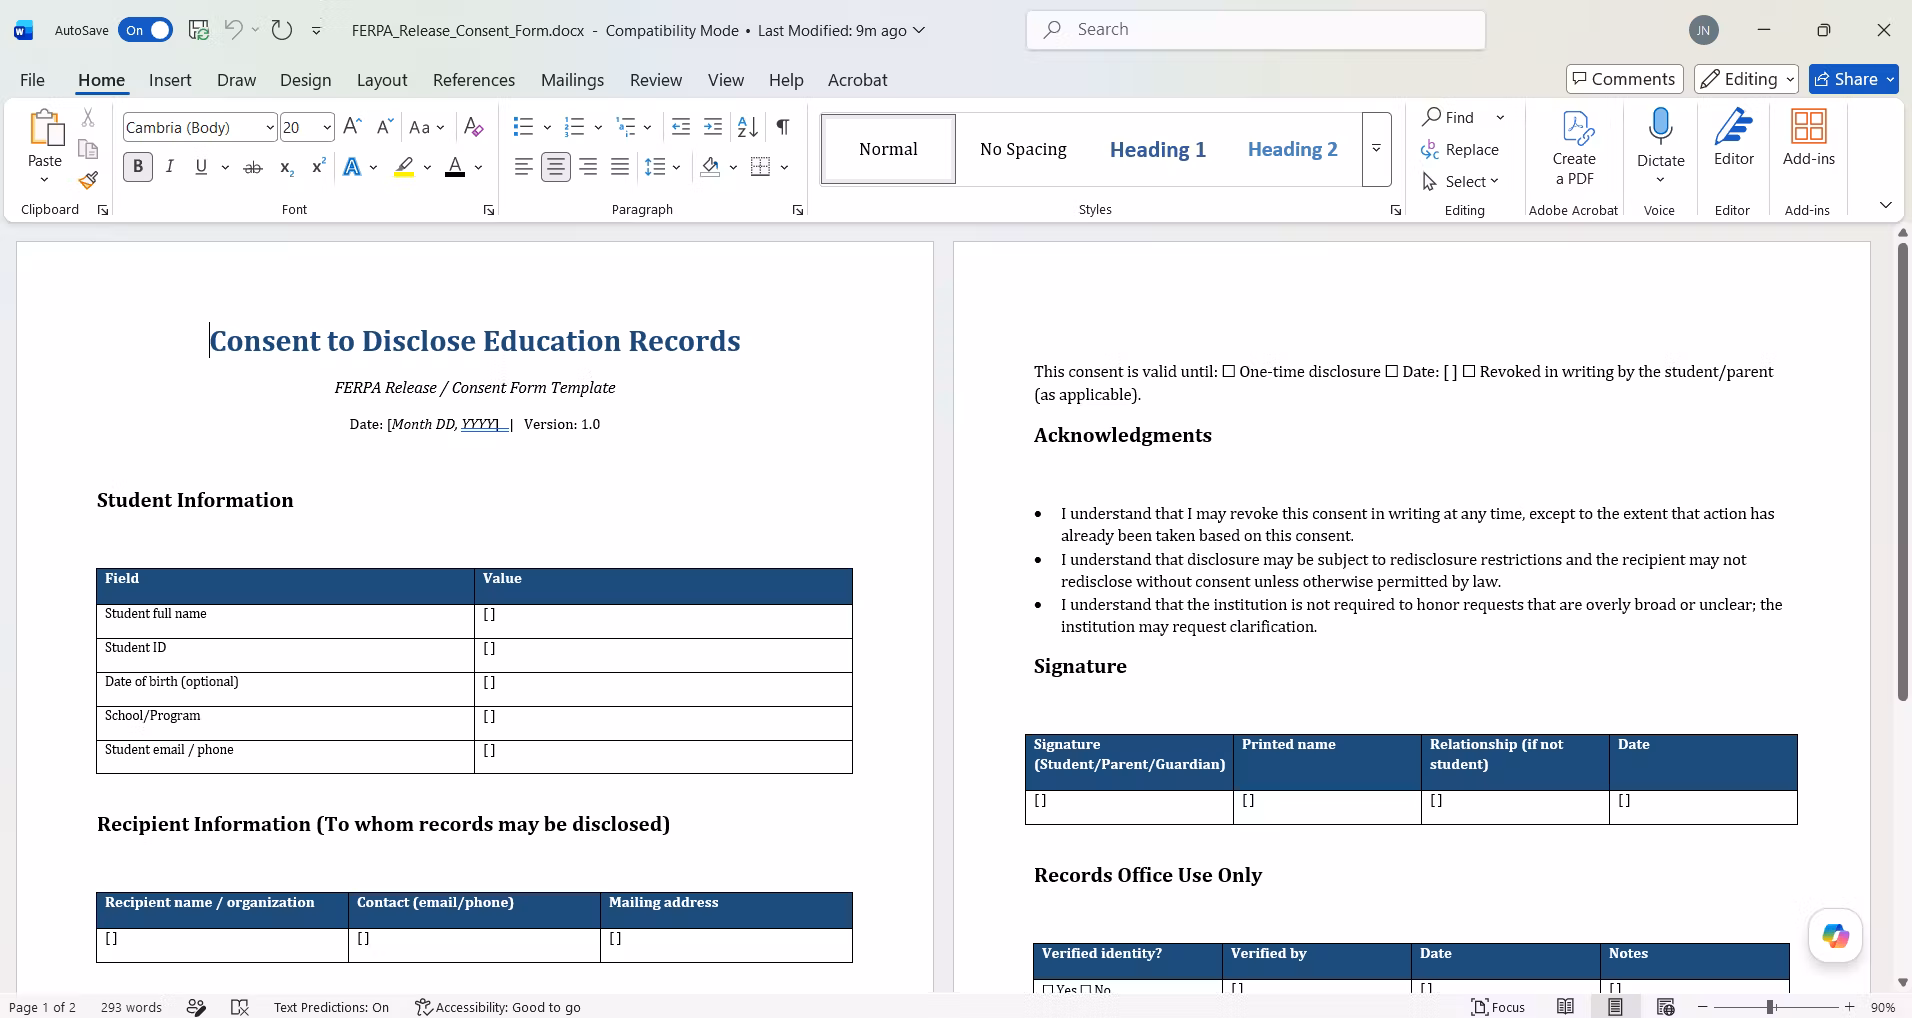Image resolution: width=1912 pixels, height=1018 pixels.
Task: Open the Comments pane
Action: pos(1625,79)
